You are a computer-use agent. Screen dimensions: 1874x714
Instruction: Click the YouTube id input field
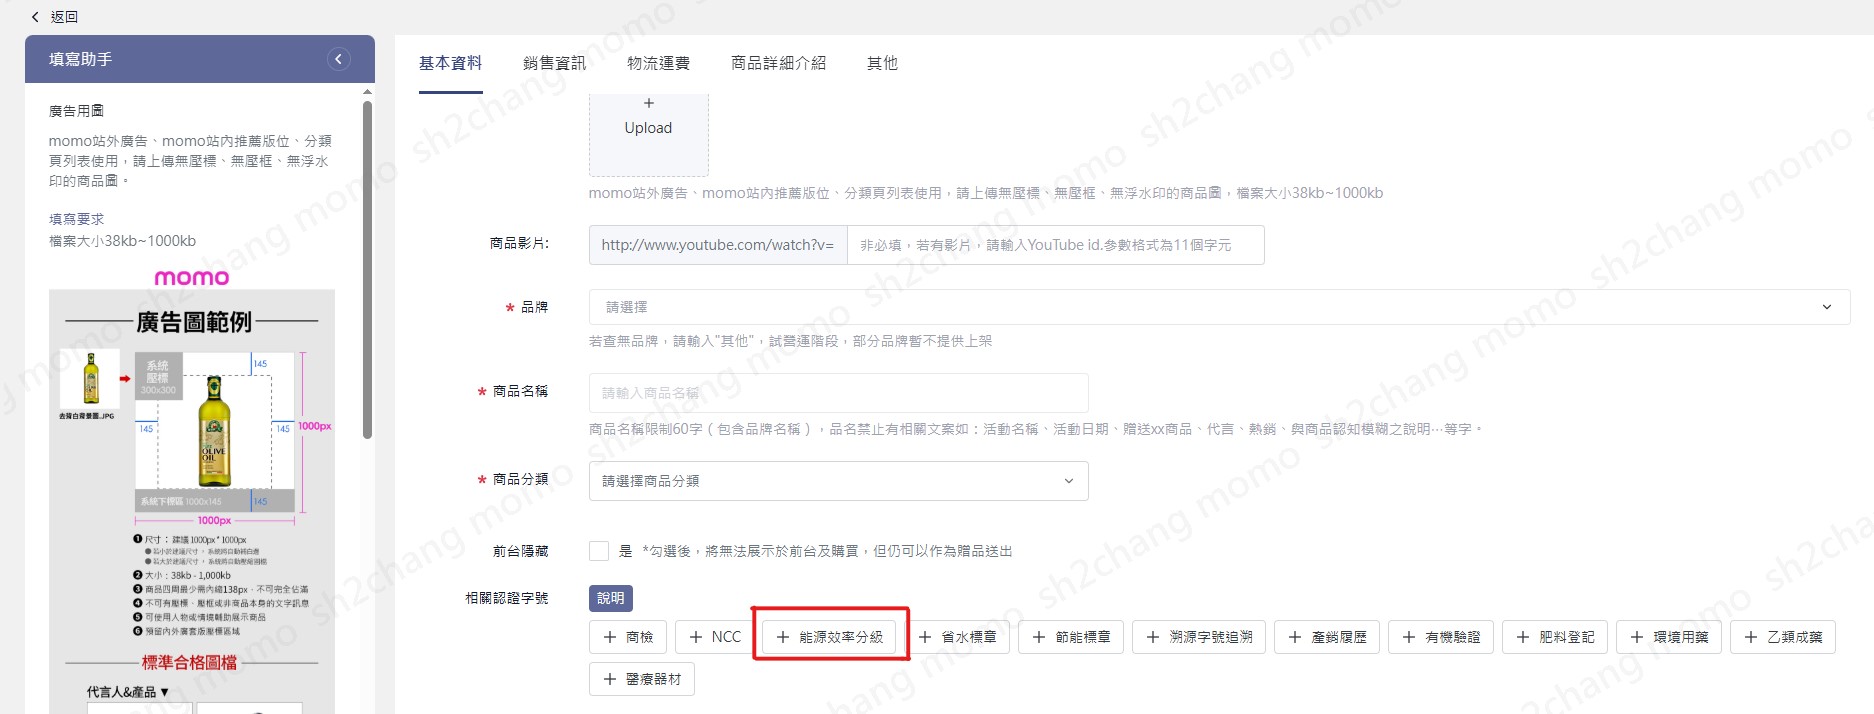click(x=1055, y=245)
